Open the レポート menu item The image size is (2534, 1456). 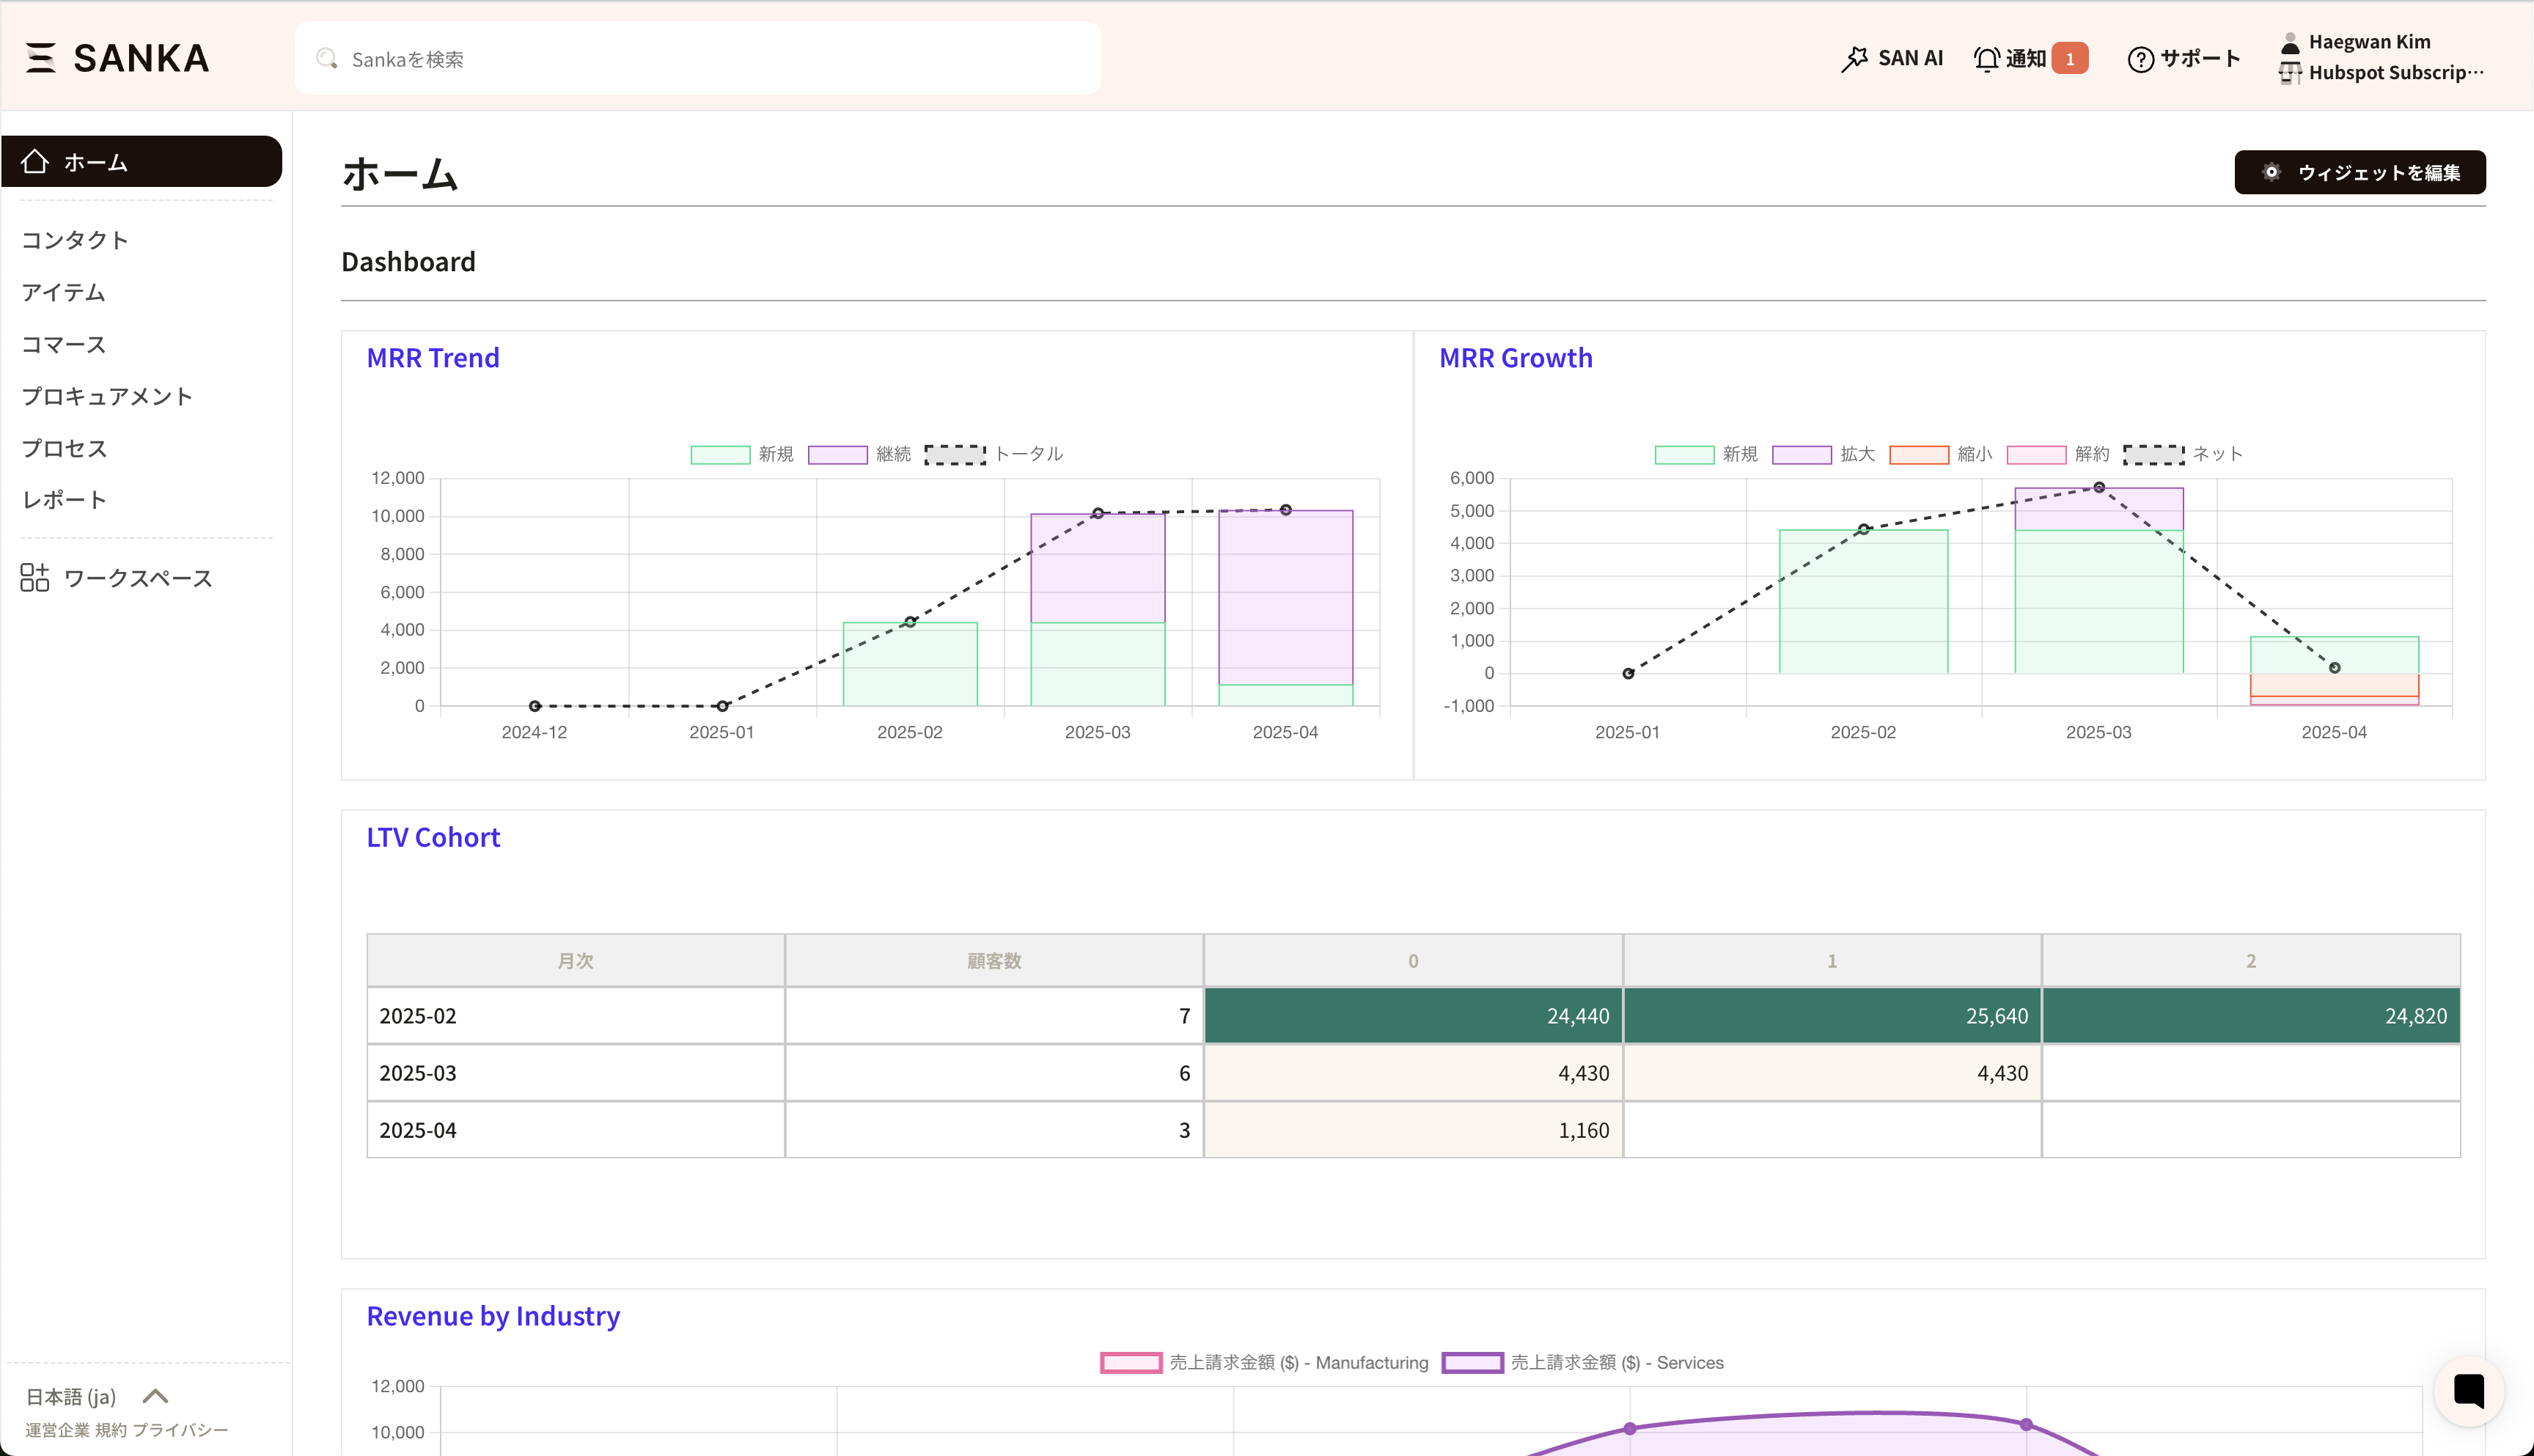point(64,500)
